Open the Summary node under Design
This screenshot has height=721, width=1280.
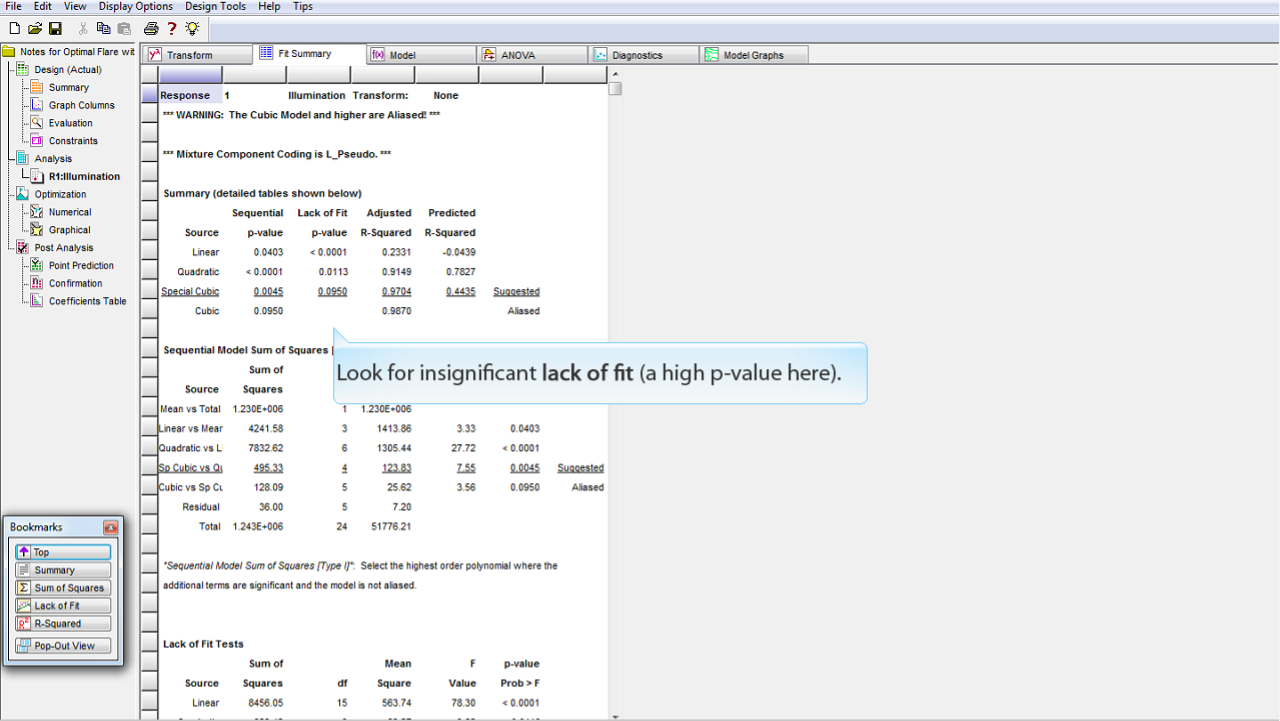(x=60, y=88)
